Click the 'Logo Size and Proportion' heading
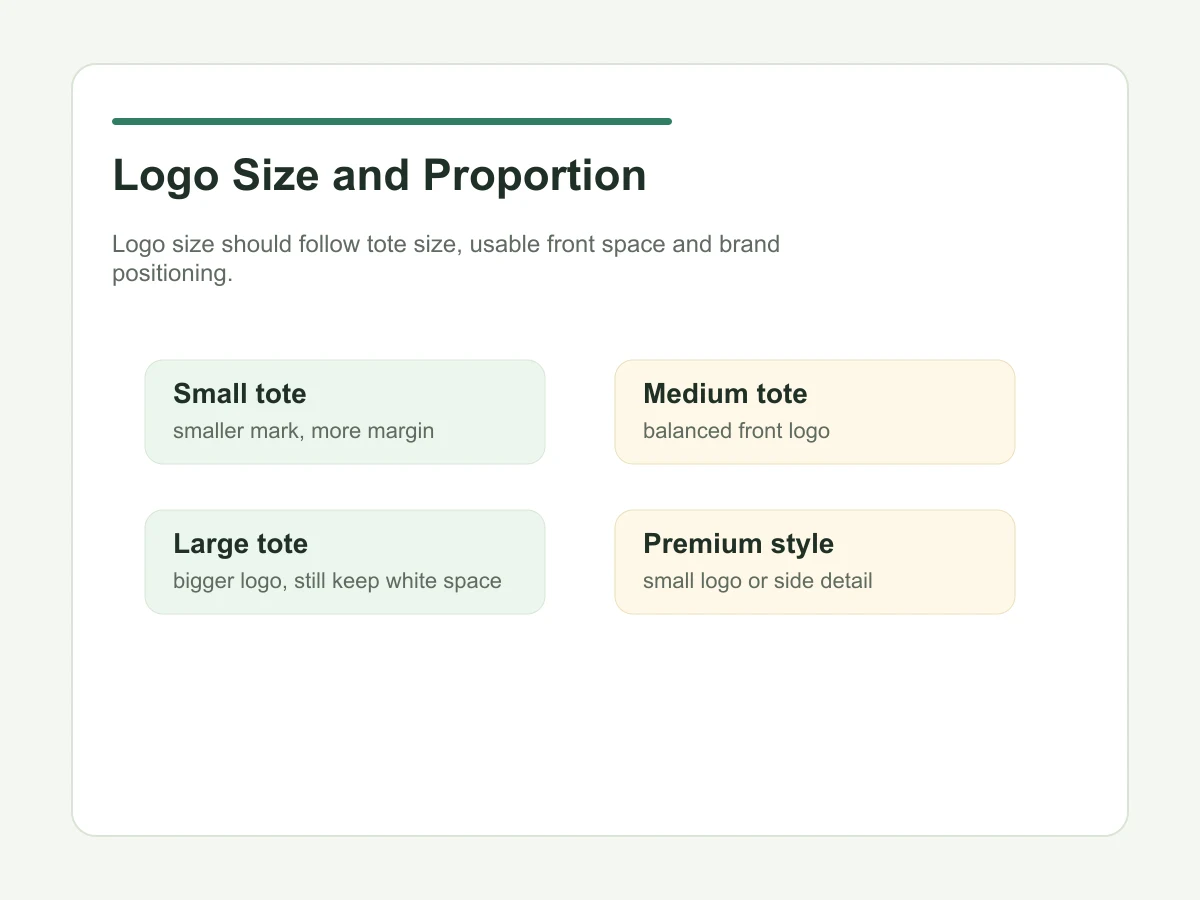1200x900 pixels. [x=379, y=176]
